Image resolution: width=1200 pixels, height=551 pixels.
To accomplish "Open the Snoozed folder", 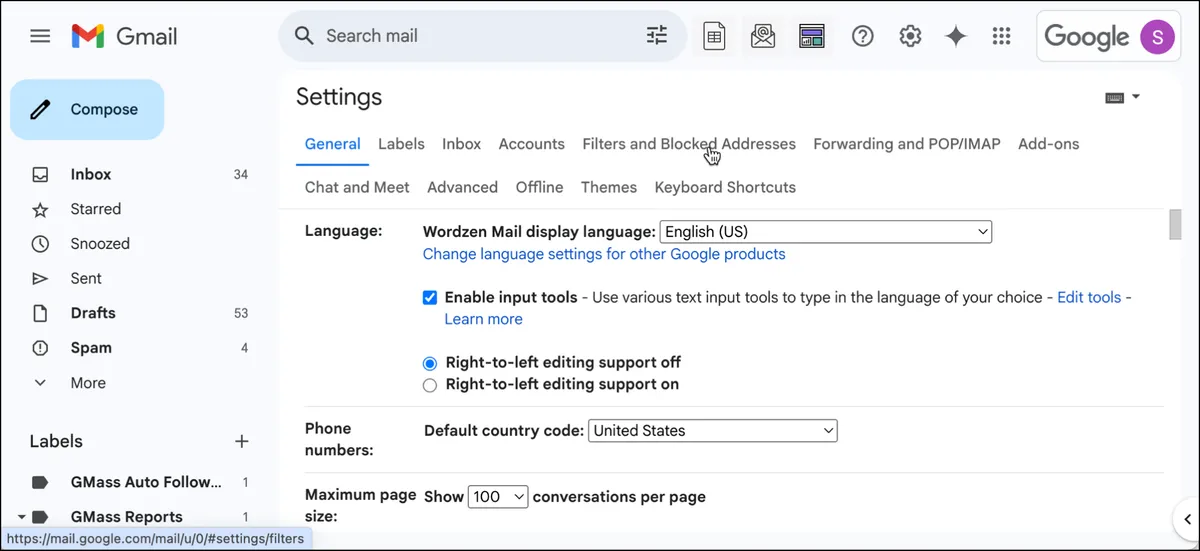I will [x=100, y=244].
